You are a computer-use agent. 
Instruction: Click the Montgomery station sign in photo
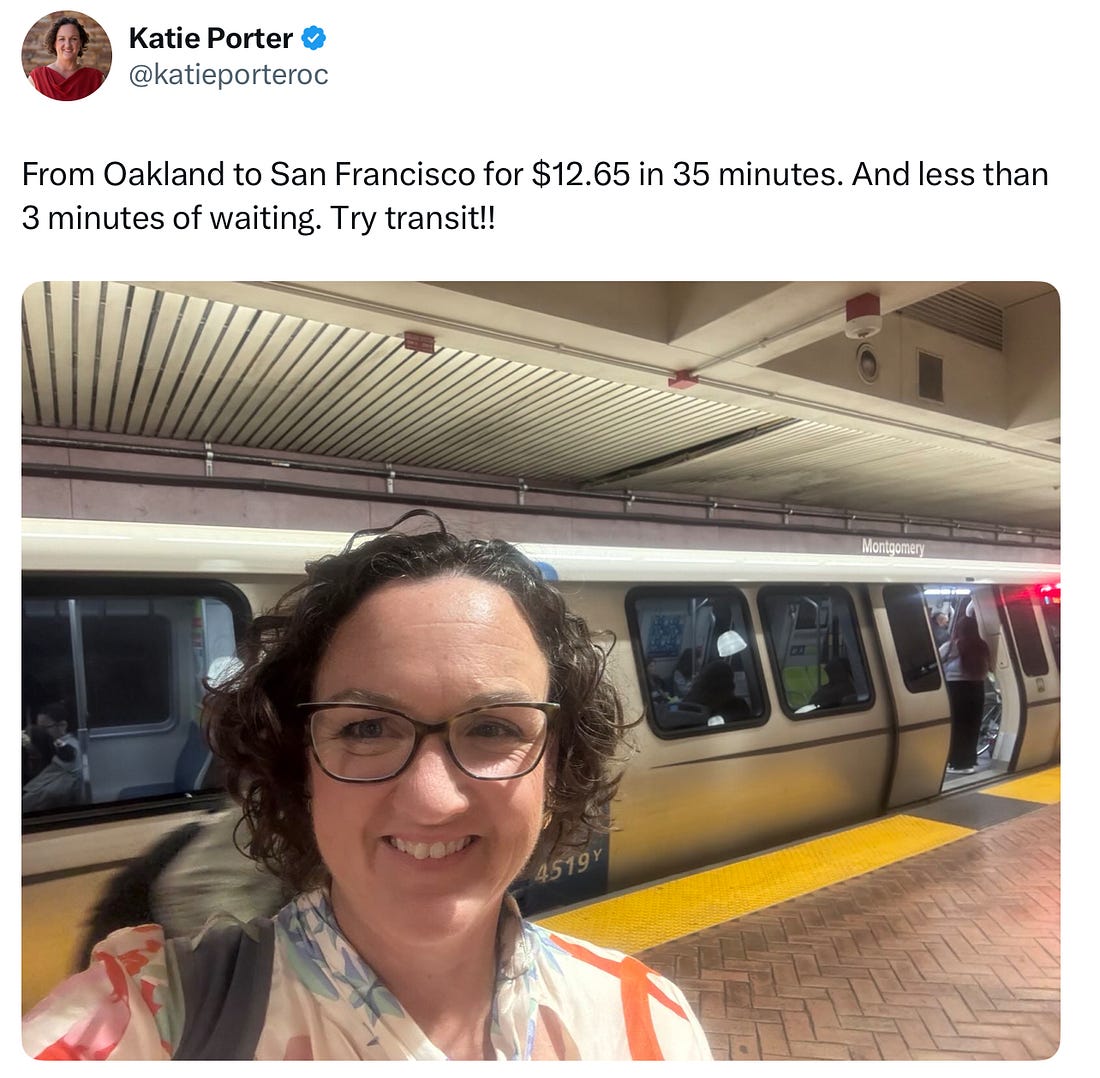(x=893, y=546)
